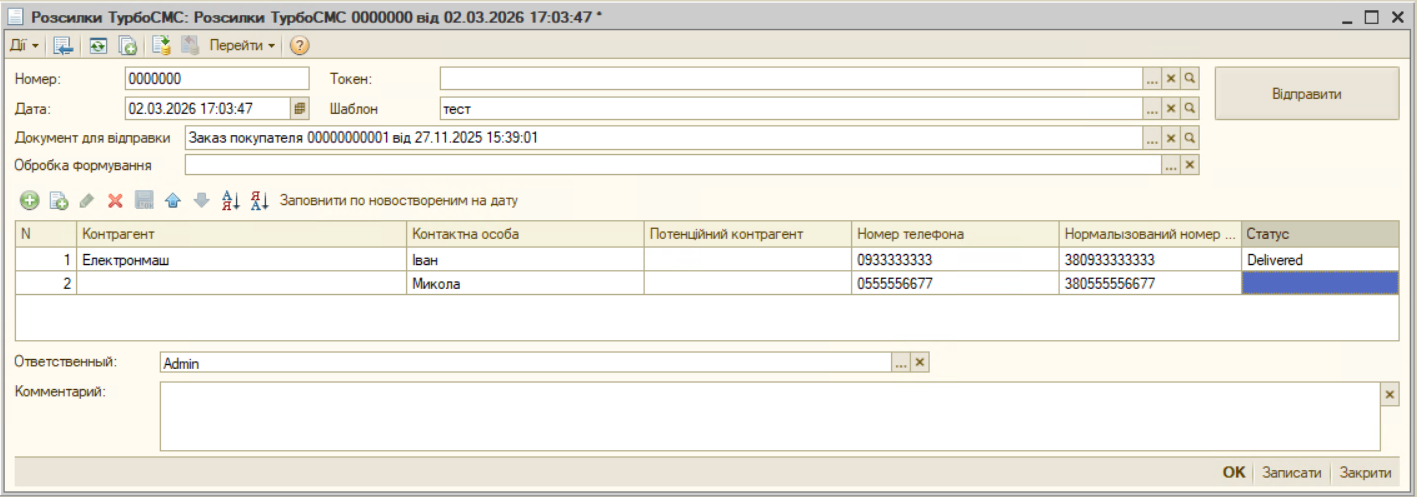Viewport: 1417px width, 497px height.
Task: Sort the table rows descending
Action: tap(260, 201)
